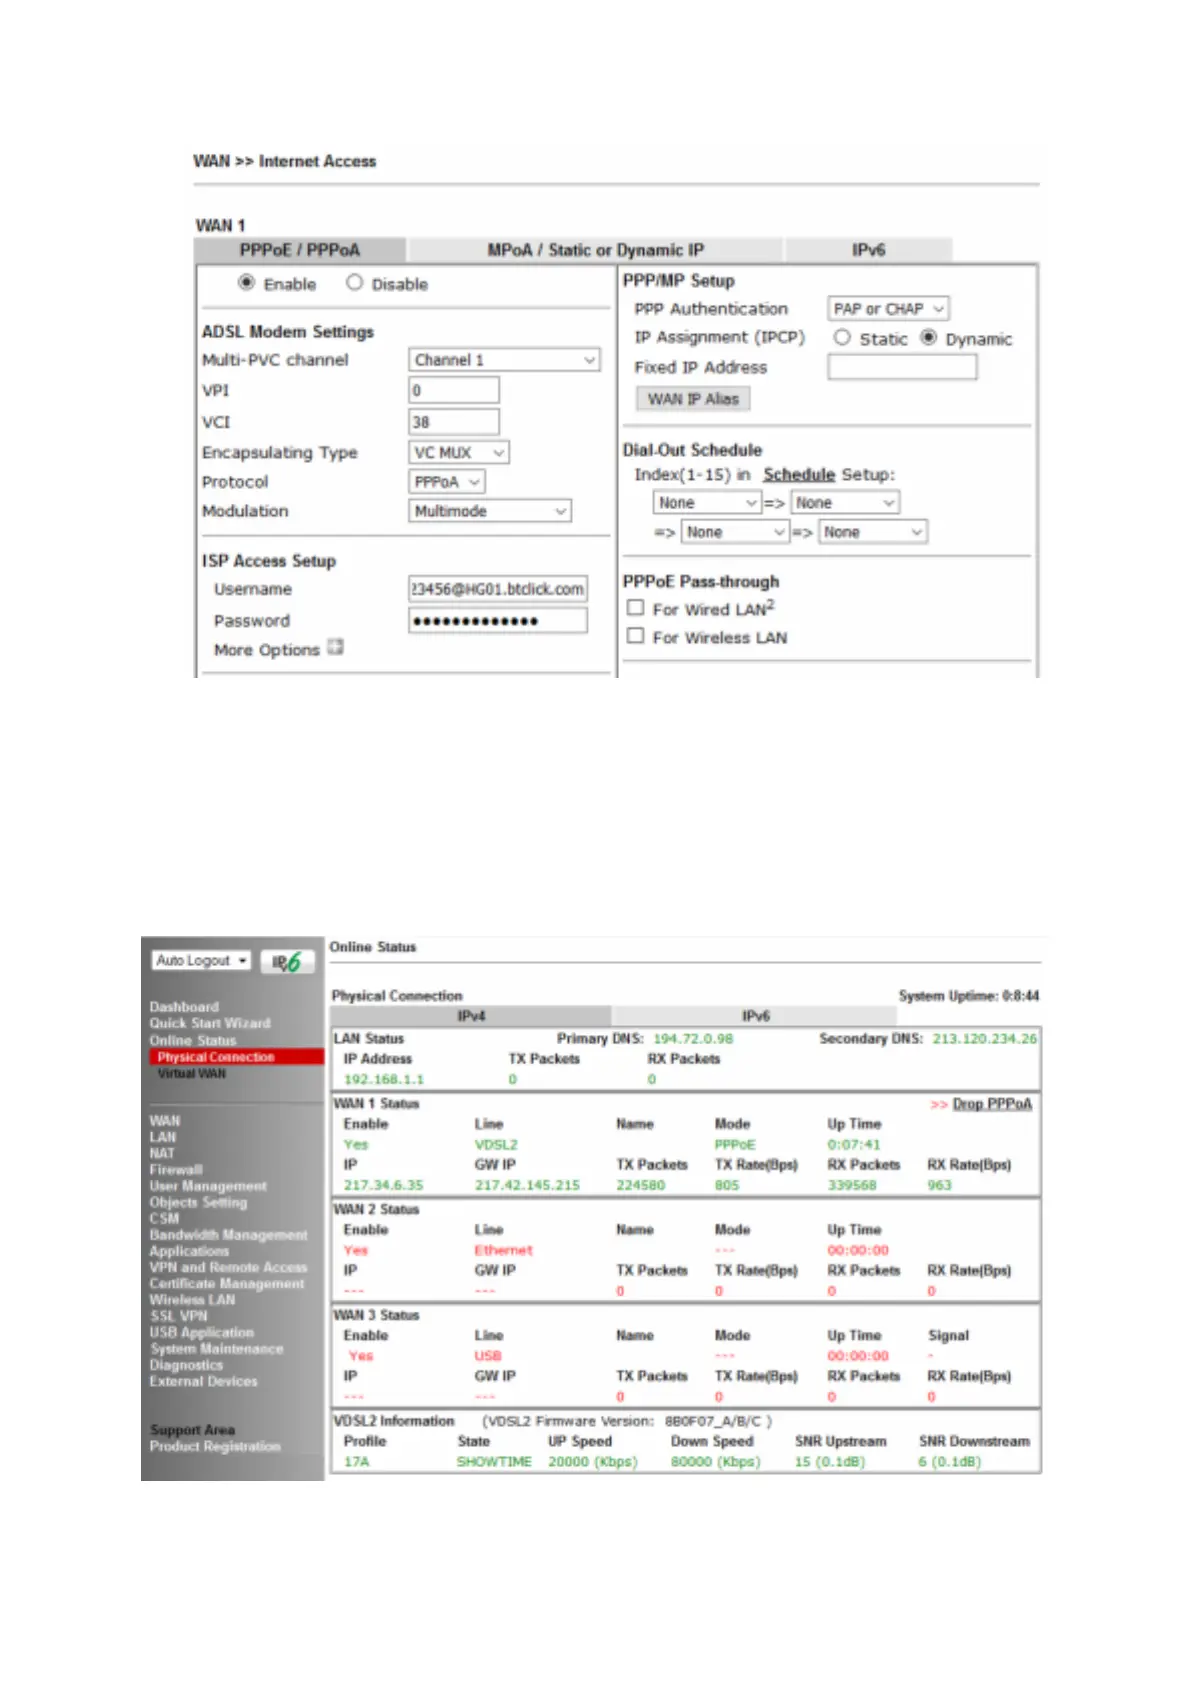Screen dimensions: 1190x1684
Task: Open the Firewall sidebar menu
Action: (176, 1169)
